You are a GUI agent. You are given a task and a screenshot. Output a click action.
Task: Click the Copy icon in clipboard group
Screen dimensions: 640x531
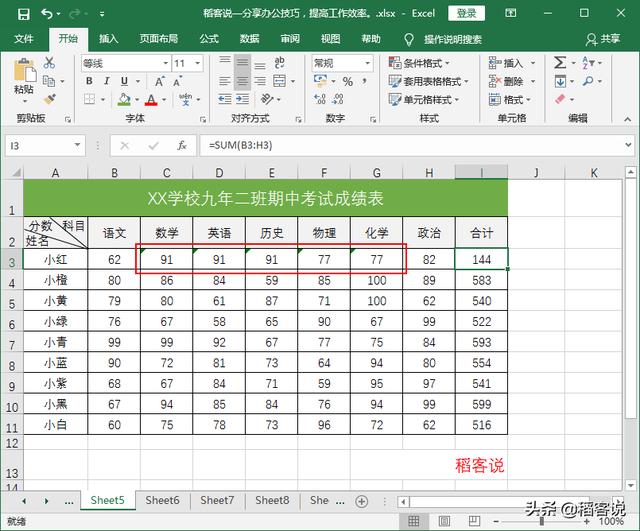click(49, 81)
